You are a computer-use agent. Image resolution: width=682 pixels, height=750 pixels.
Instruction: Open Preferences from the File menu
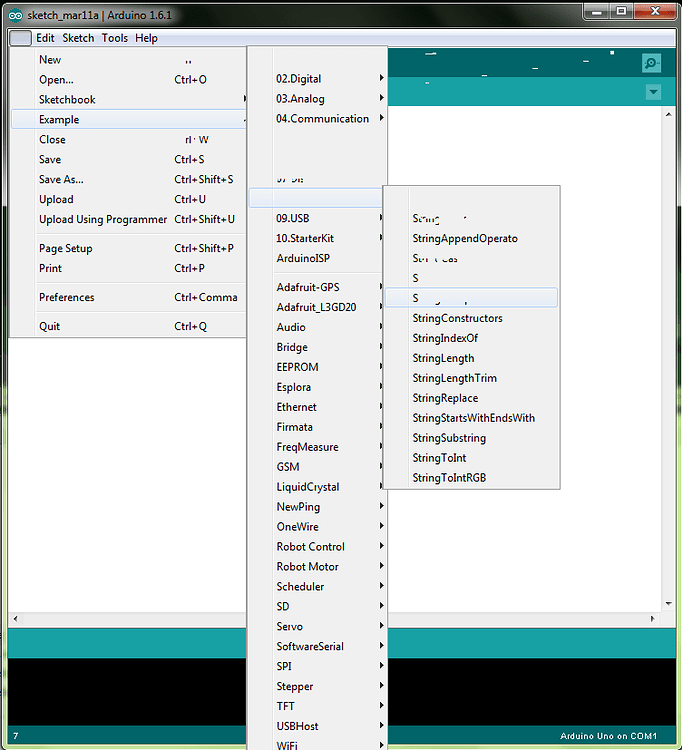128,298
